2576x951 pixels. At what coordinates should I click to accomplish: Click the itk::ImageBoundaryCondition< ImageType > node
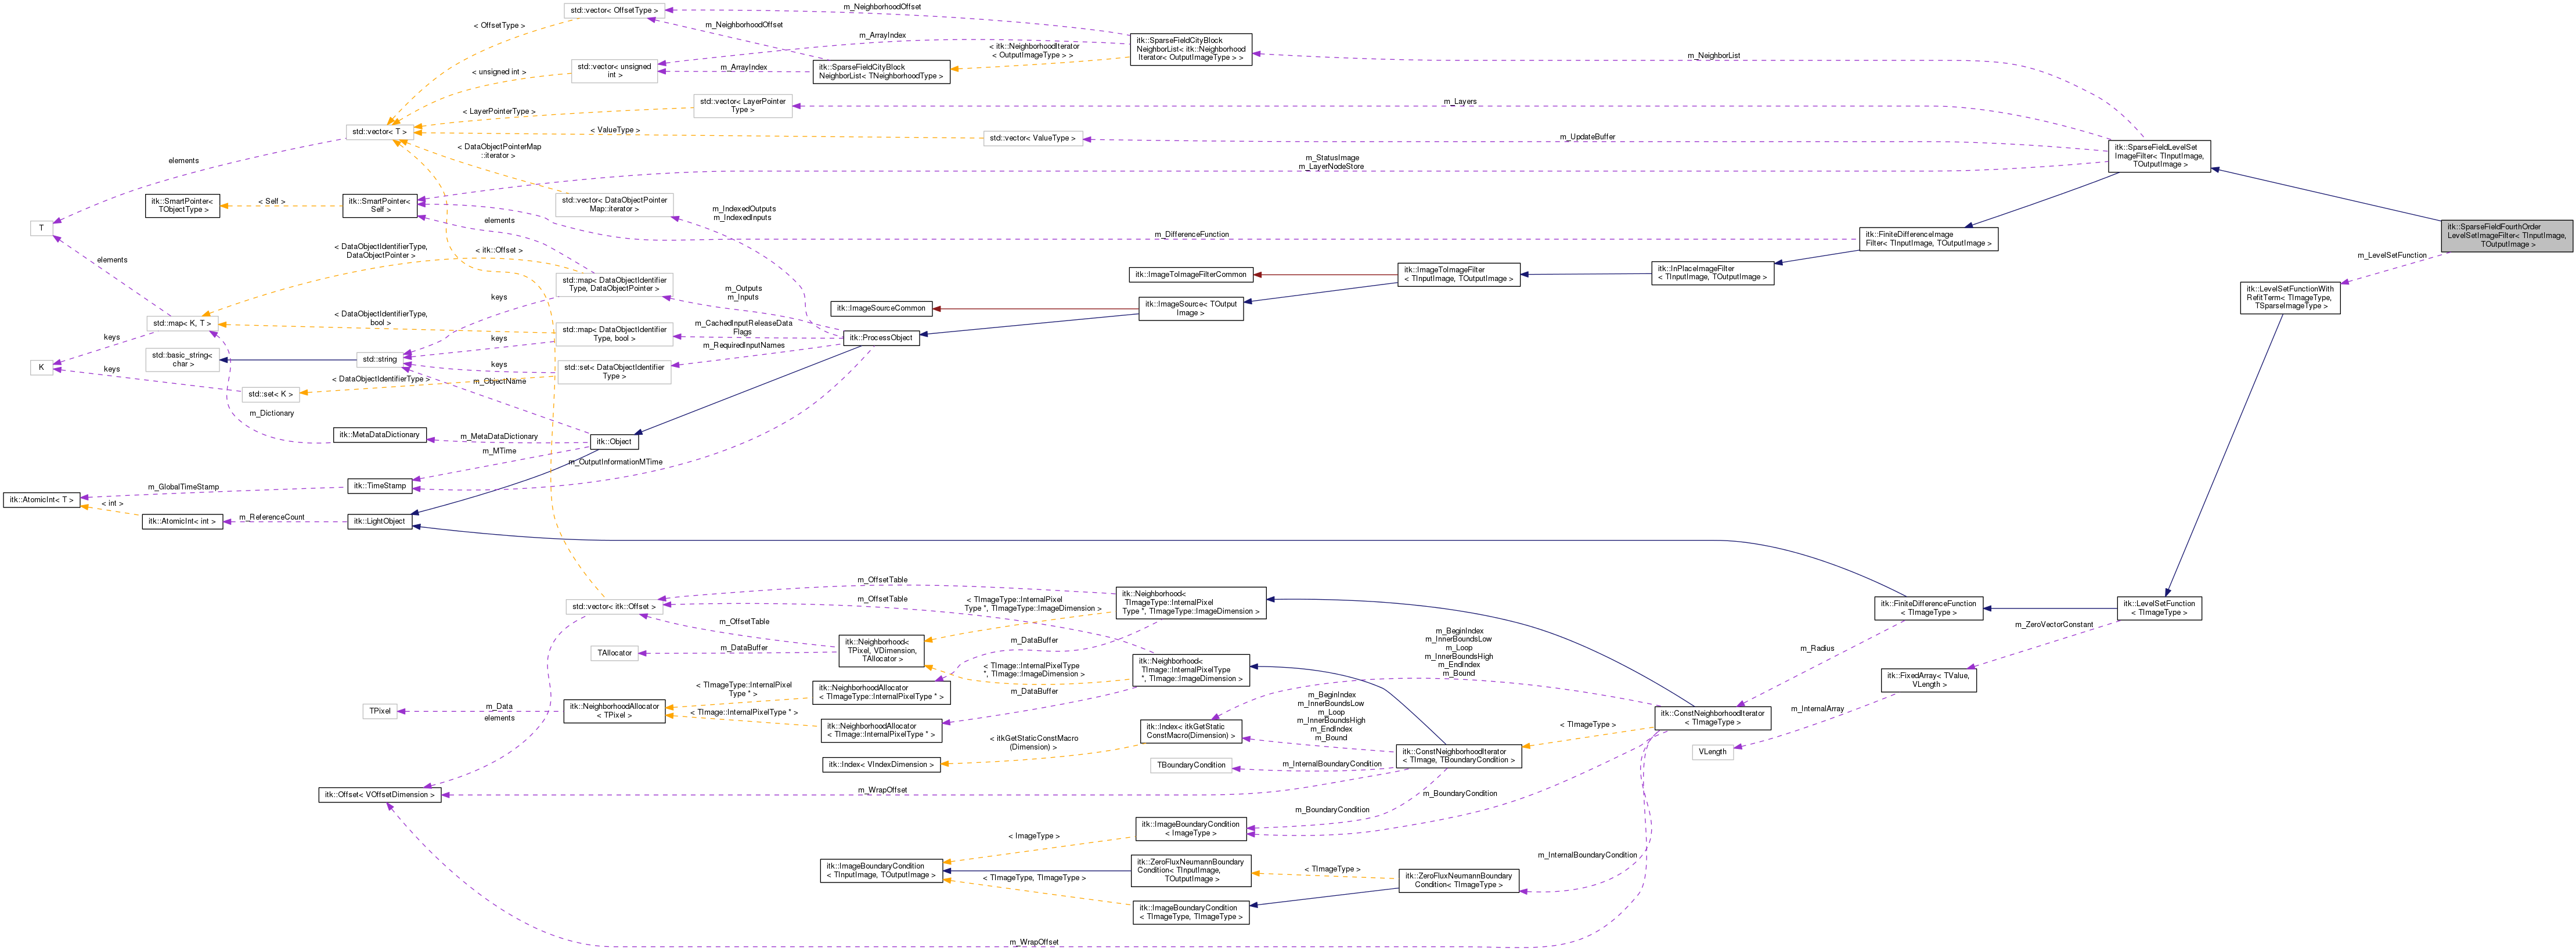pos(1190,829)
